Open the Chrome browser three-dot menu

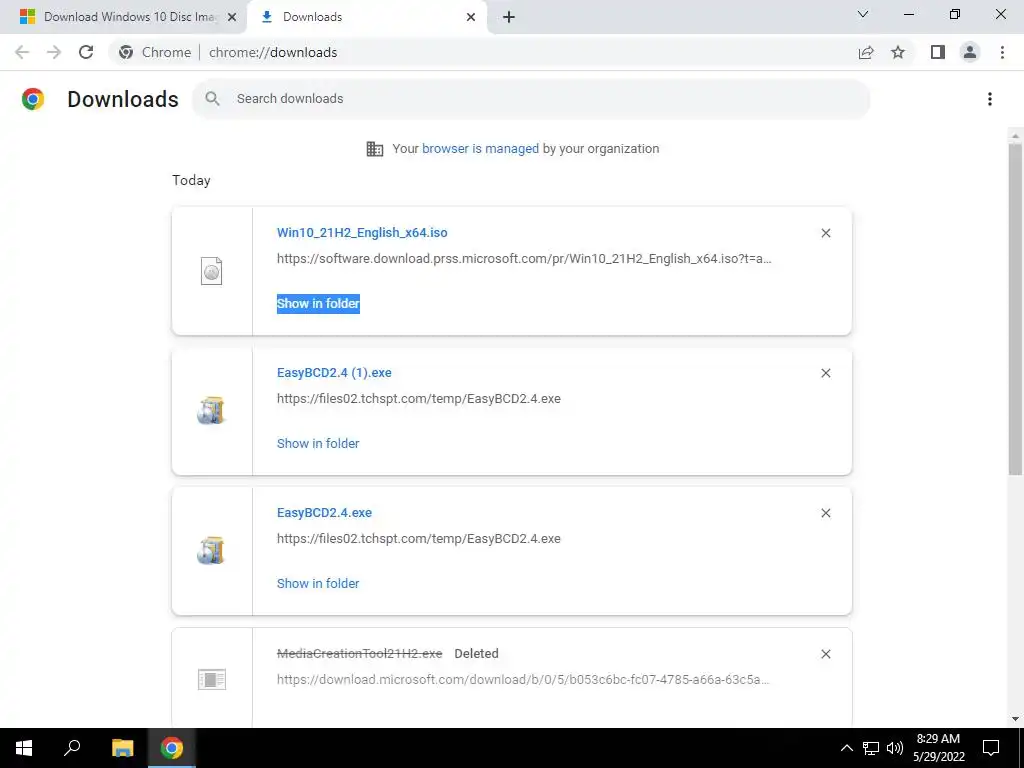[1002, 52]
